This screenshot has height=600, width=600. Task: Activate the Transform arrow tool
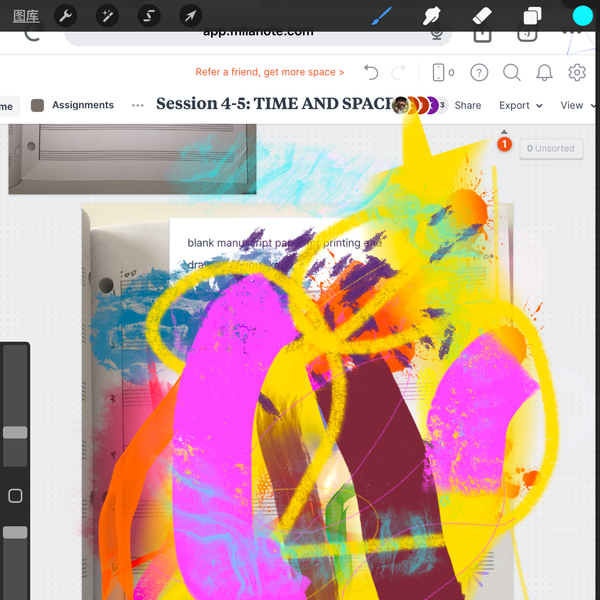[x=189, y=16]
